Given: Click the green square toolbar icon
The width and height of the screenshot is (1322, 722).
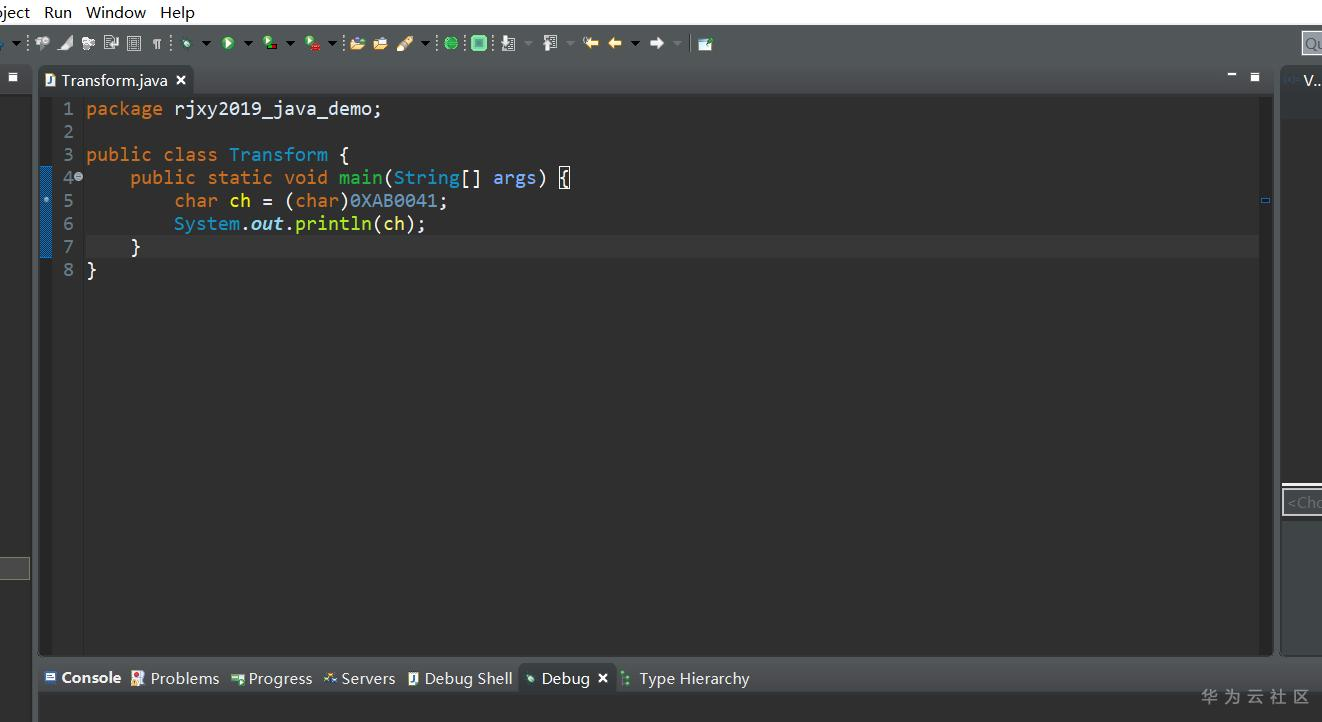Looking at the screenshot, I should pyautogui.click(x=479, y=43).
